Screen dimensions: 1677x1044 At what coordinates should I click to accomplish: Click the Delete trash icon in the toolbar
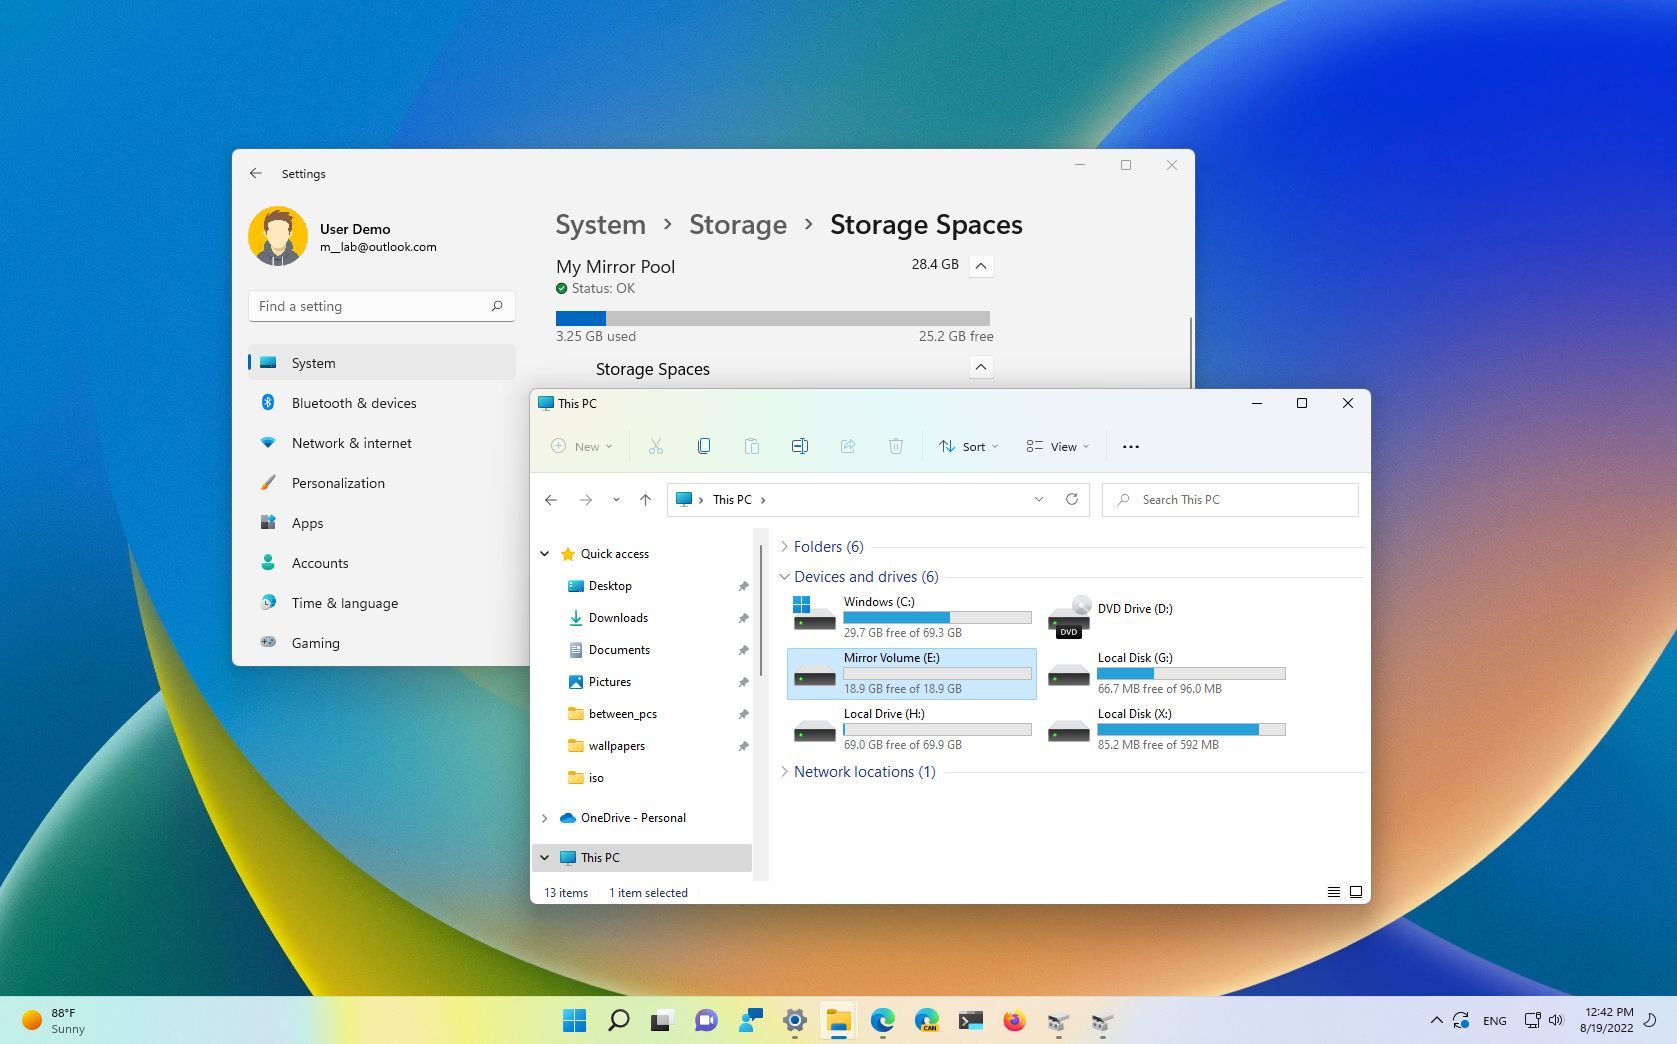click(x=895, y=446)
